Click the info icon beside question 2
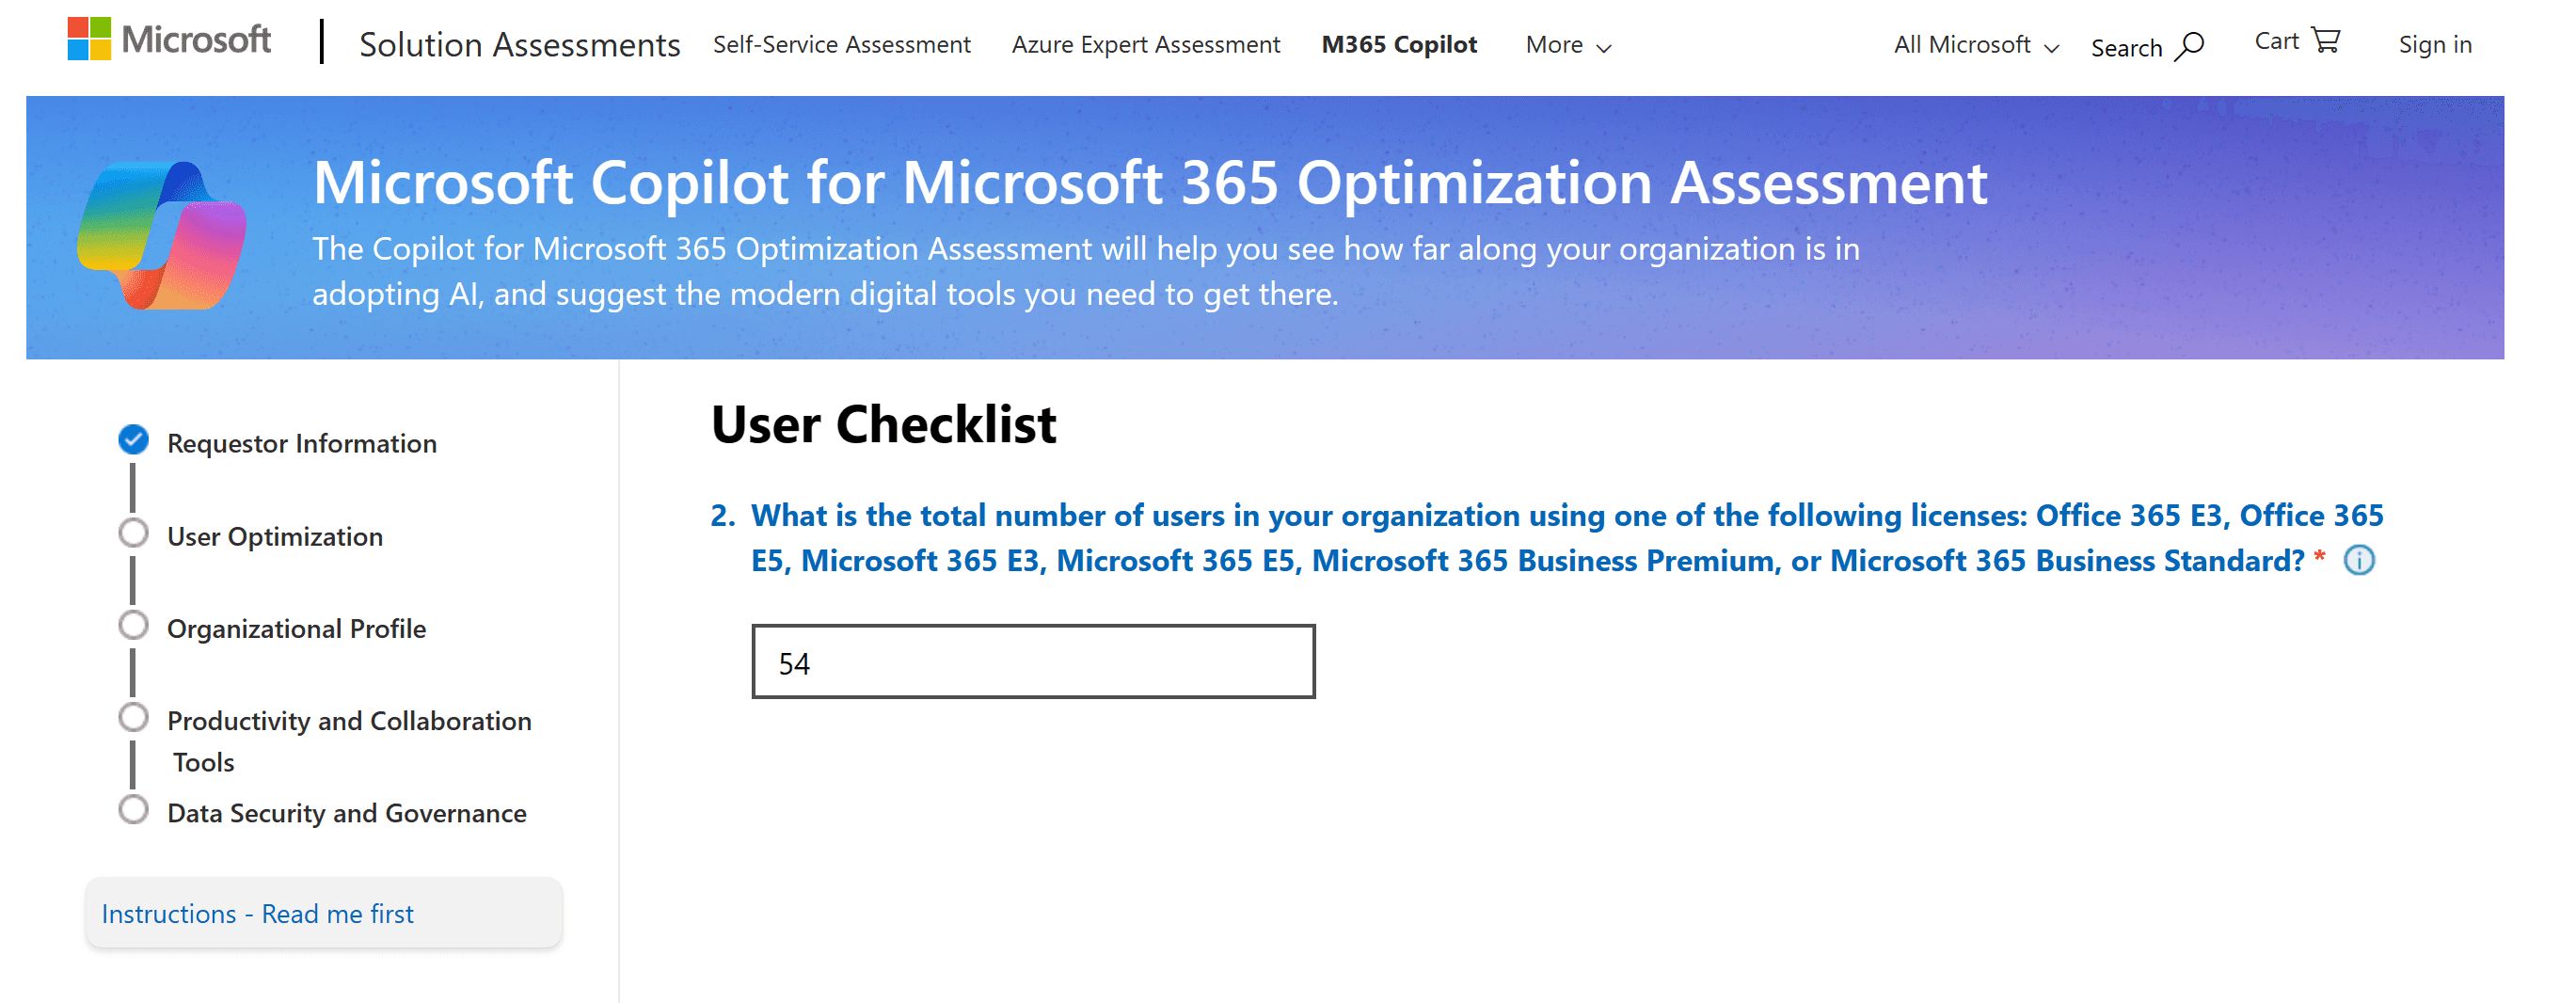Screen dimensions: 2576x1003 2359,560
